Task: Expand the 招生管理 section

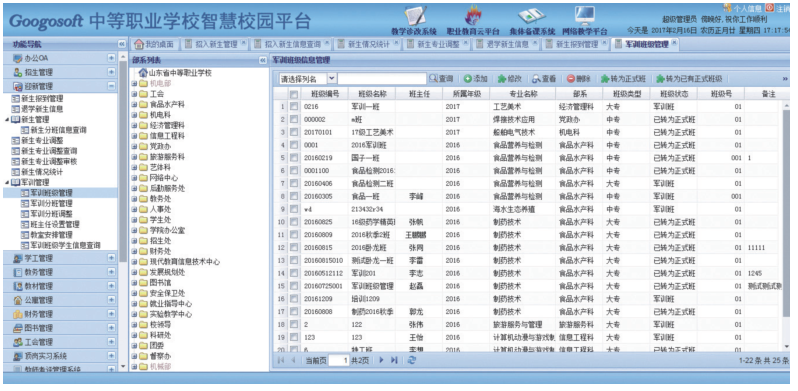Action: coord(111,72)
